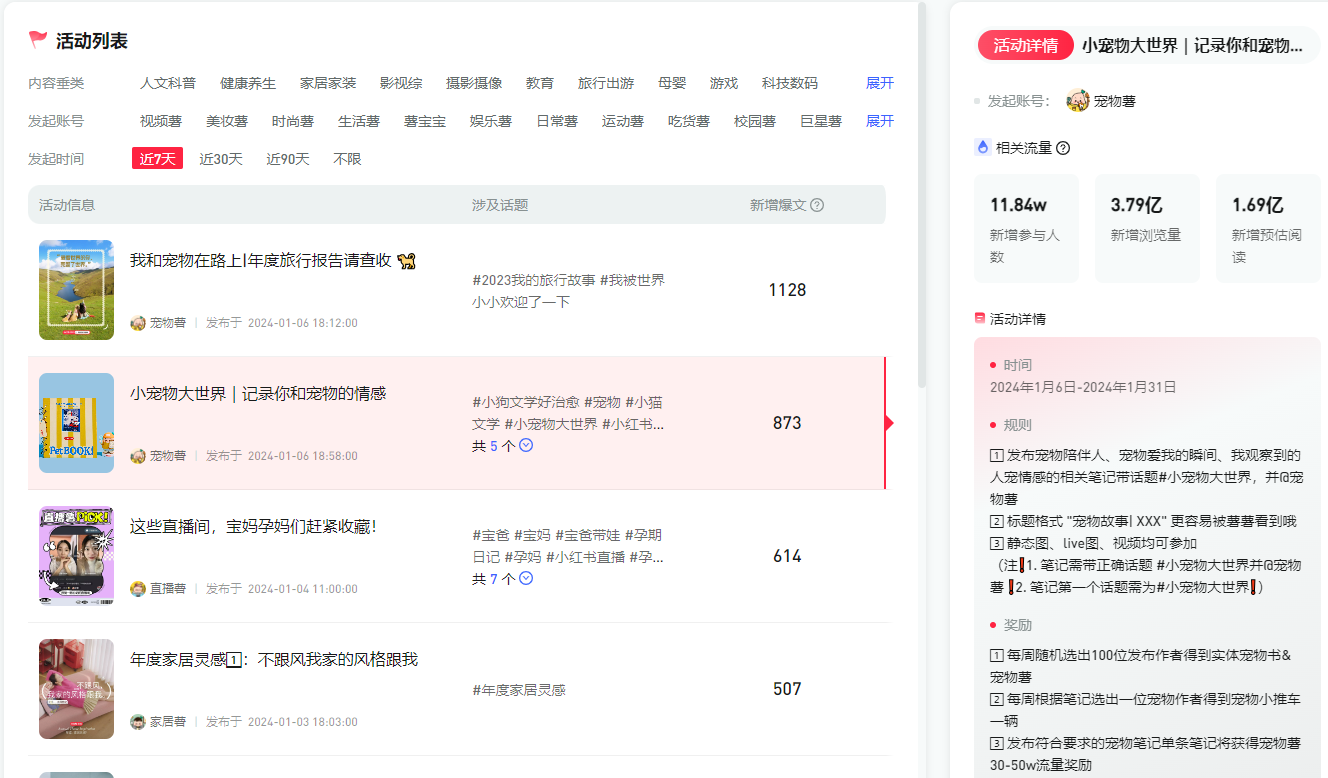
Task: Select the 近90天 time filter
Action: [x=288, y=159]
